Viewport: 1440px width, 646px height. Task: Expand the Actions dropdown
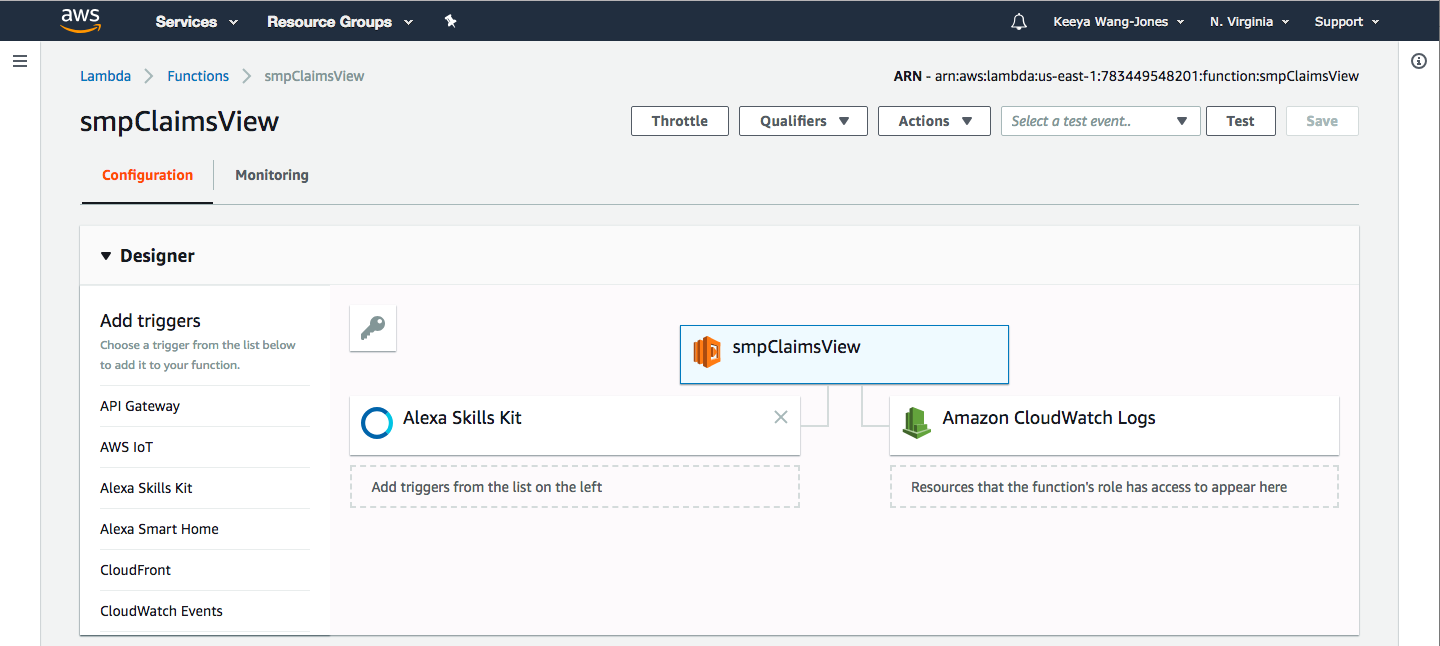933,121
